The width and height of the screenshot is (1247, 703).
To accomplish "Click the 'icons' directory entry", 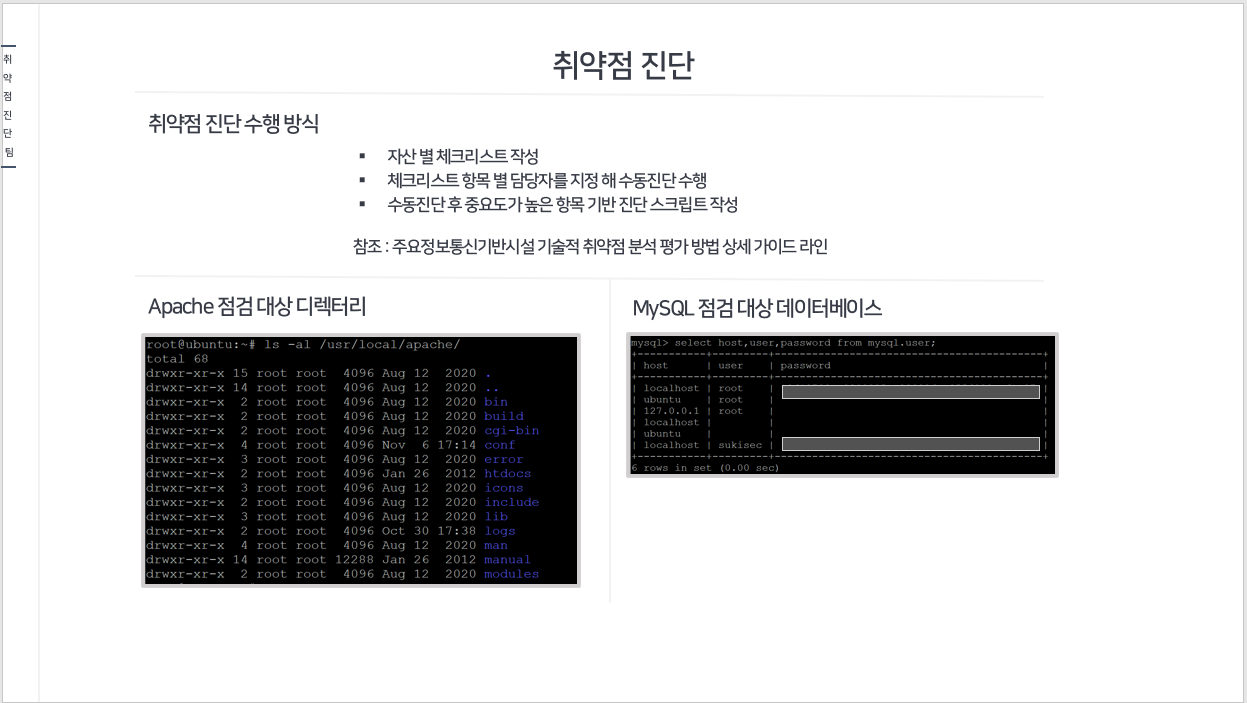I will pyautogui.click(x=504, y=488).
